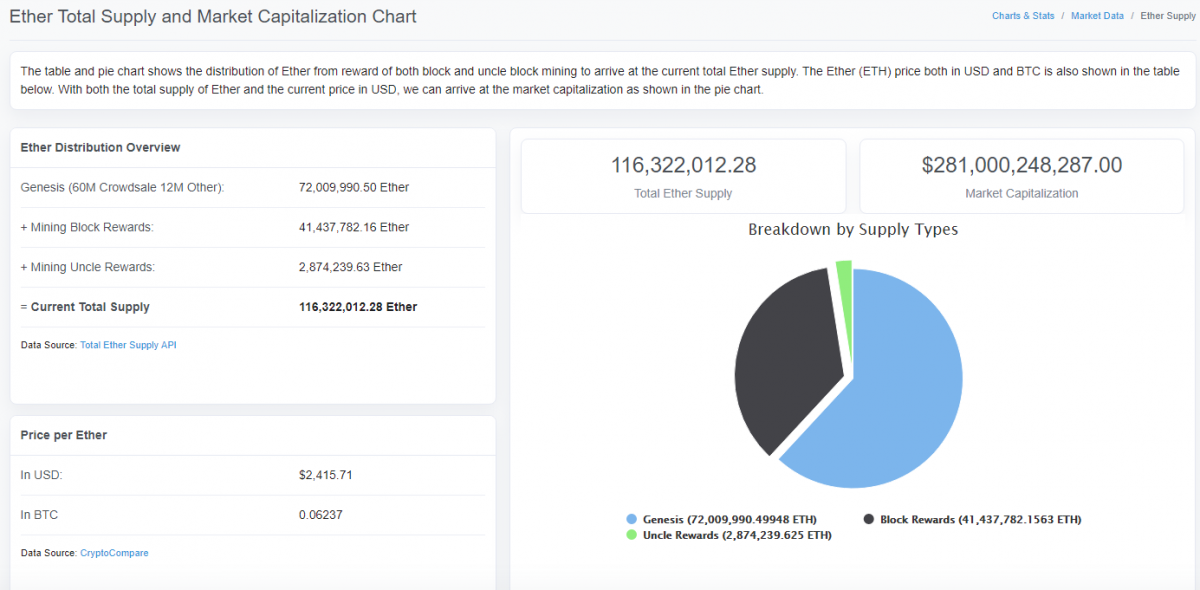Click the Price per Ether panel heading
The height and width of the screenshot is (590, 1200).
coord(64,435)
